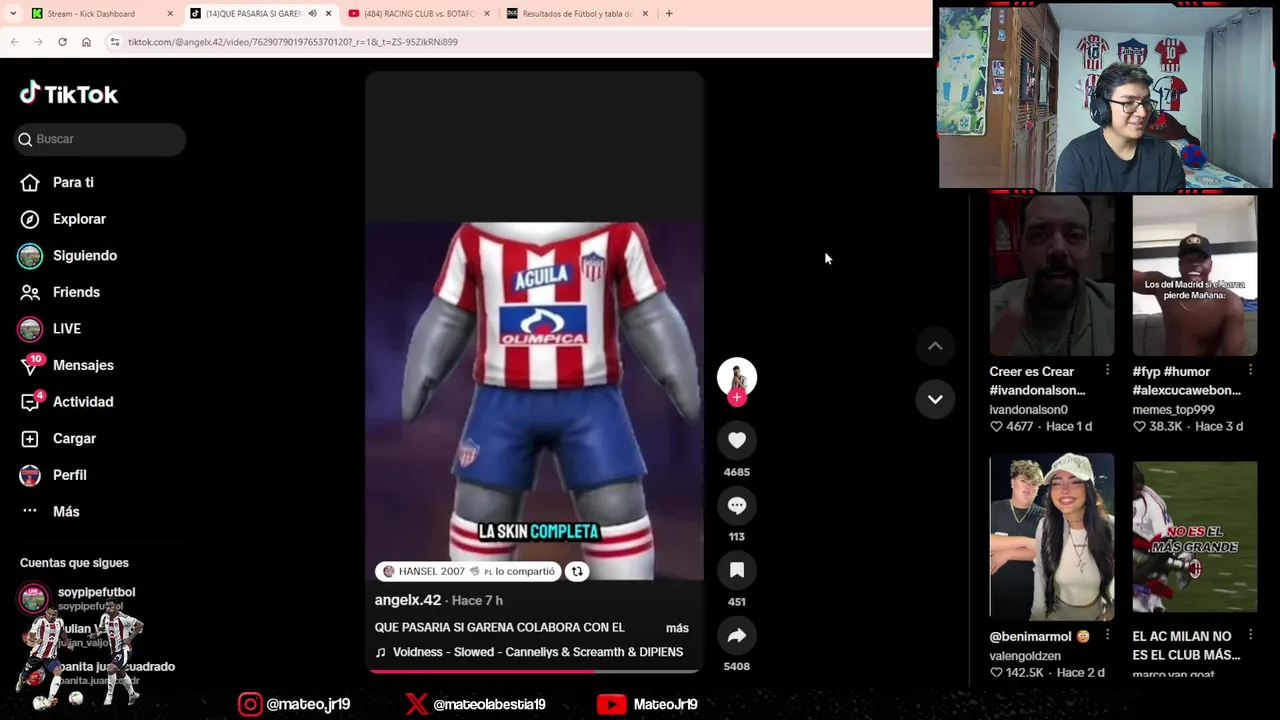This screenshot has width=1280, height=720.
Task: Click the Cargar plus-square icon
Action: [x=30, y=438]
